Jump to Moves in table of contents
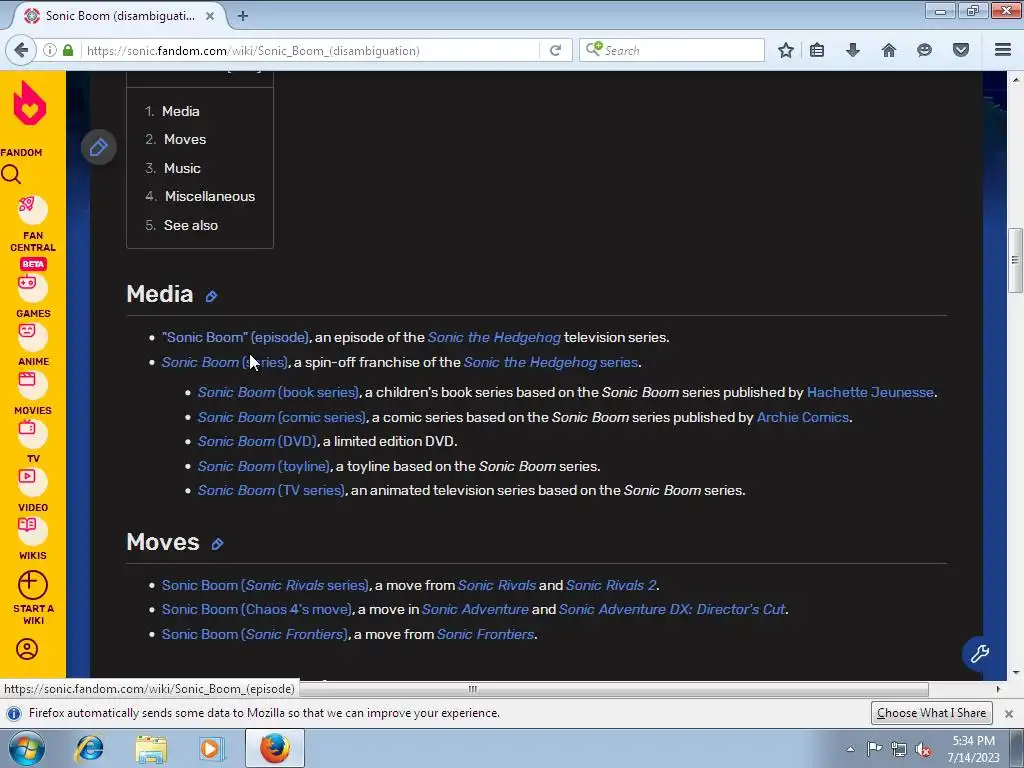 [185, 139]
